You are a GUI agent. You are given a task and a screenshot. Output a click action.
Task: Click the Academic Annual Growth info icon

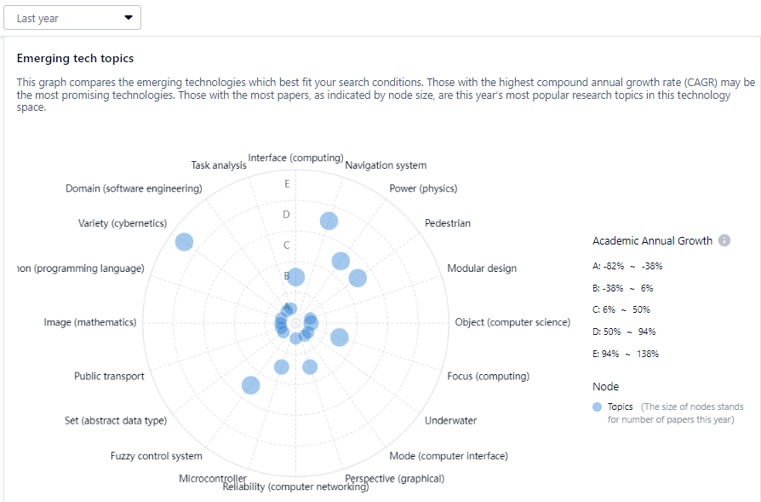tap(724, 241)
